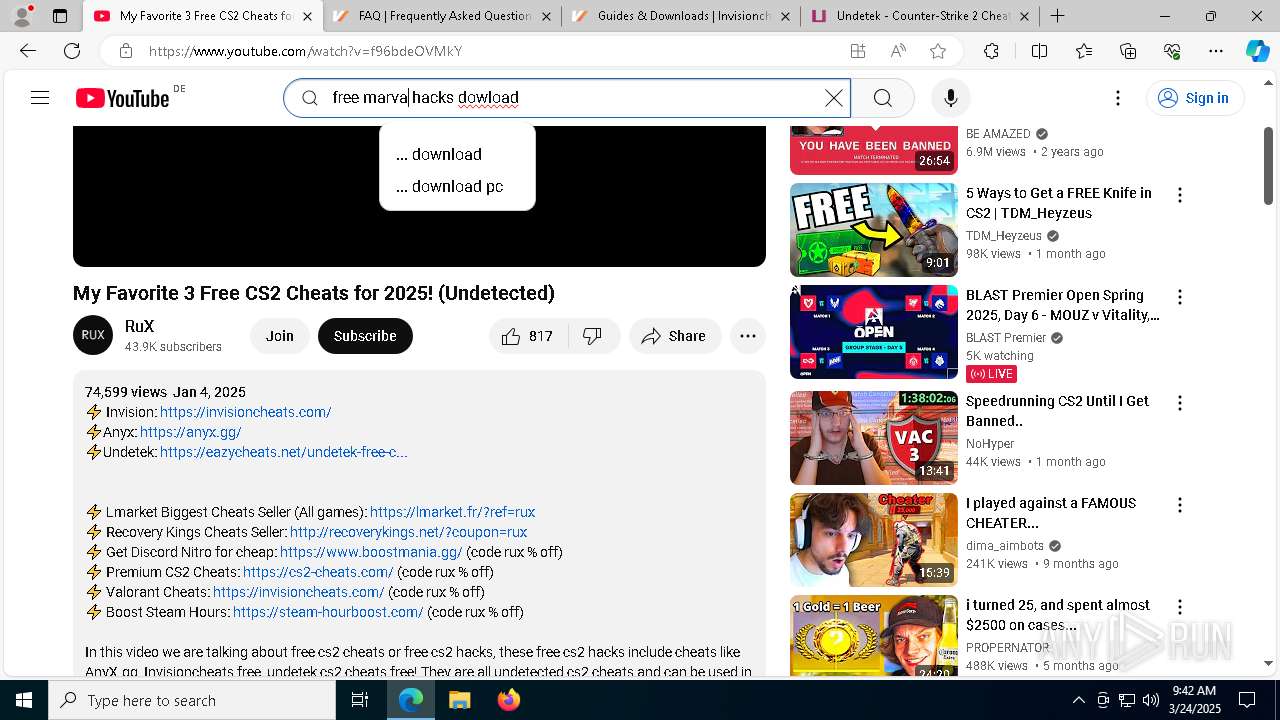Viewport: 1280px width, 720px height.
Task: Open Speedrunning CS2 VAC thumbnail
Action: (x=874, y=438)
